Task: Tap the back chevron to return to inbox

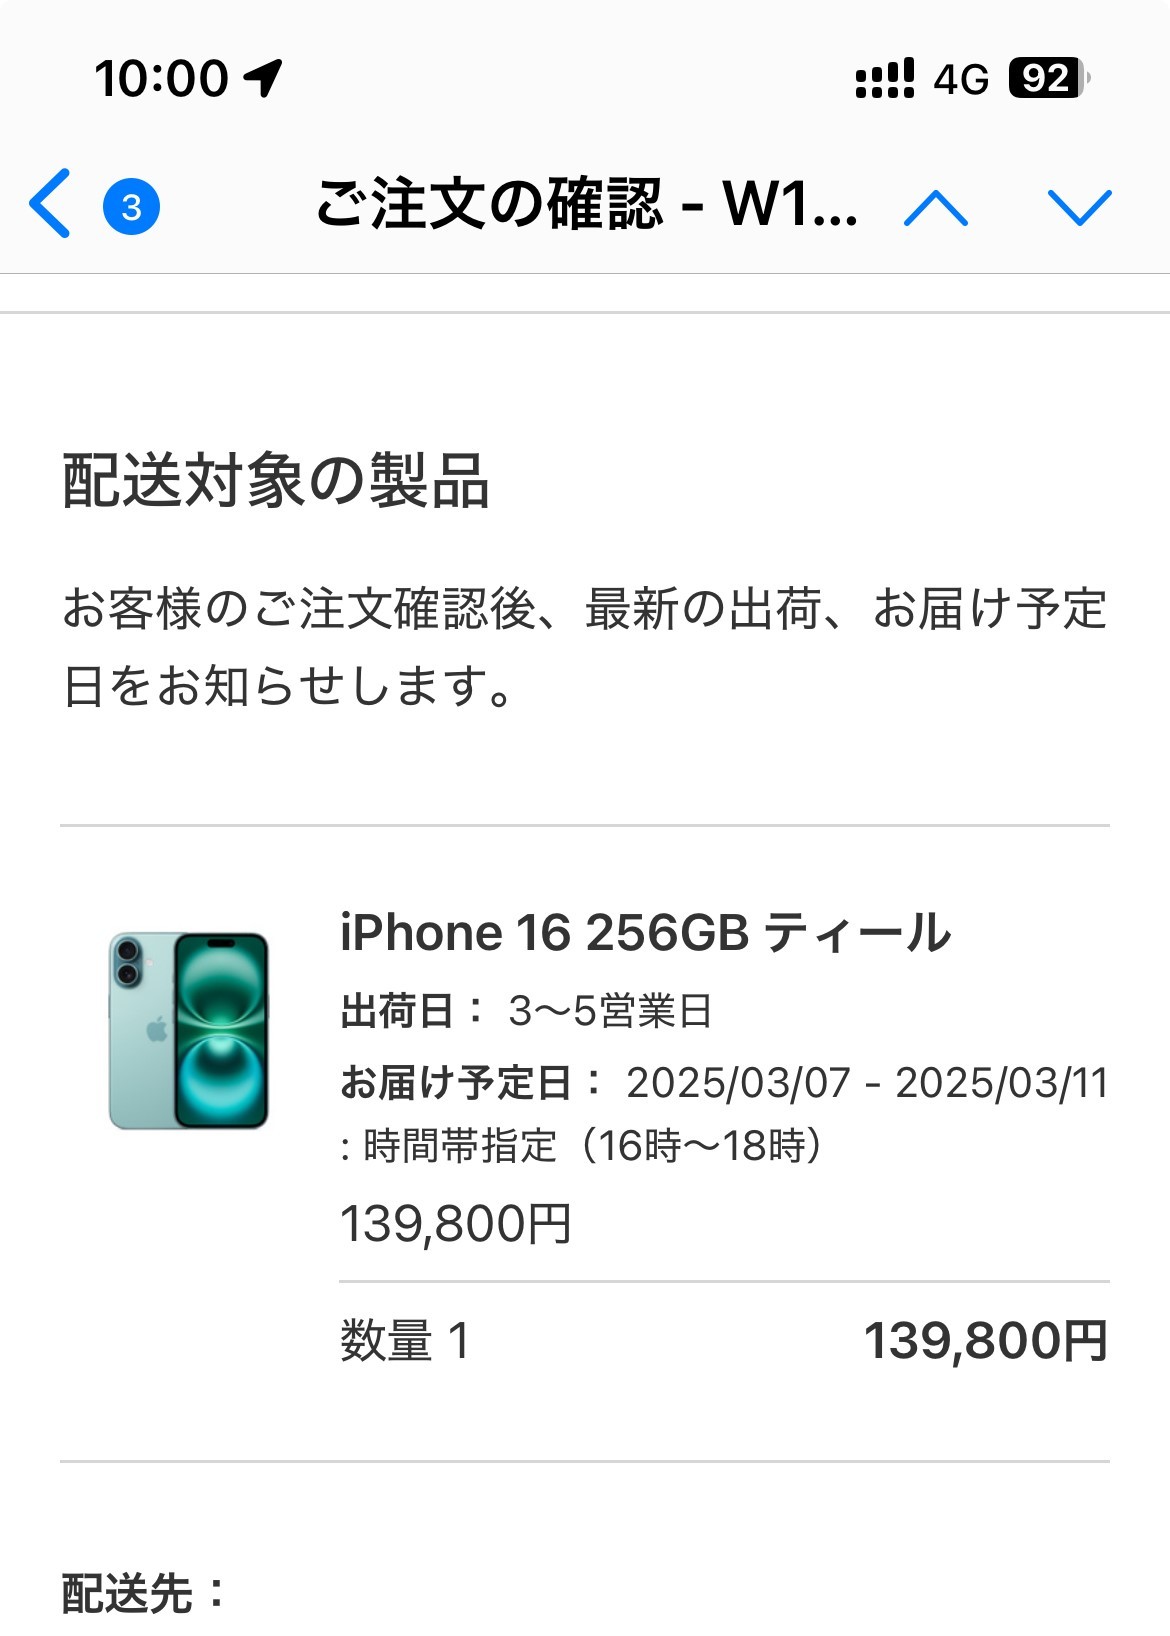Action: [x=50, y=204]
